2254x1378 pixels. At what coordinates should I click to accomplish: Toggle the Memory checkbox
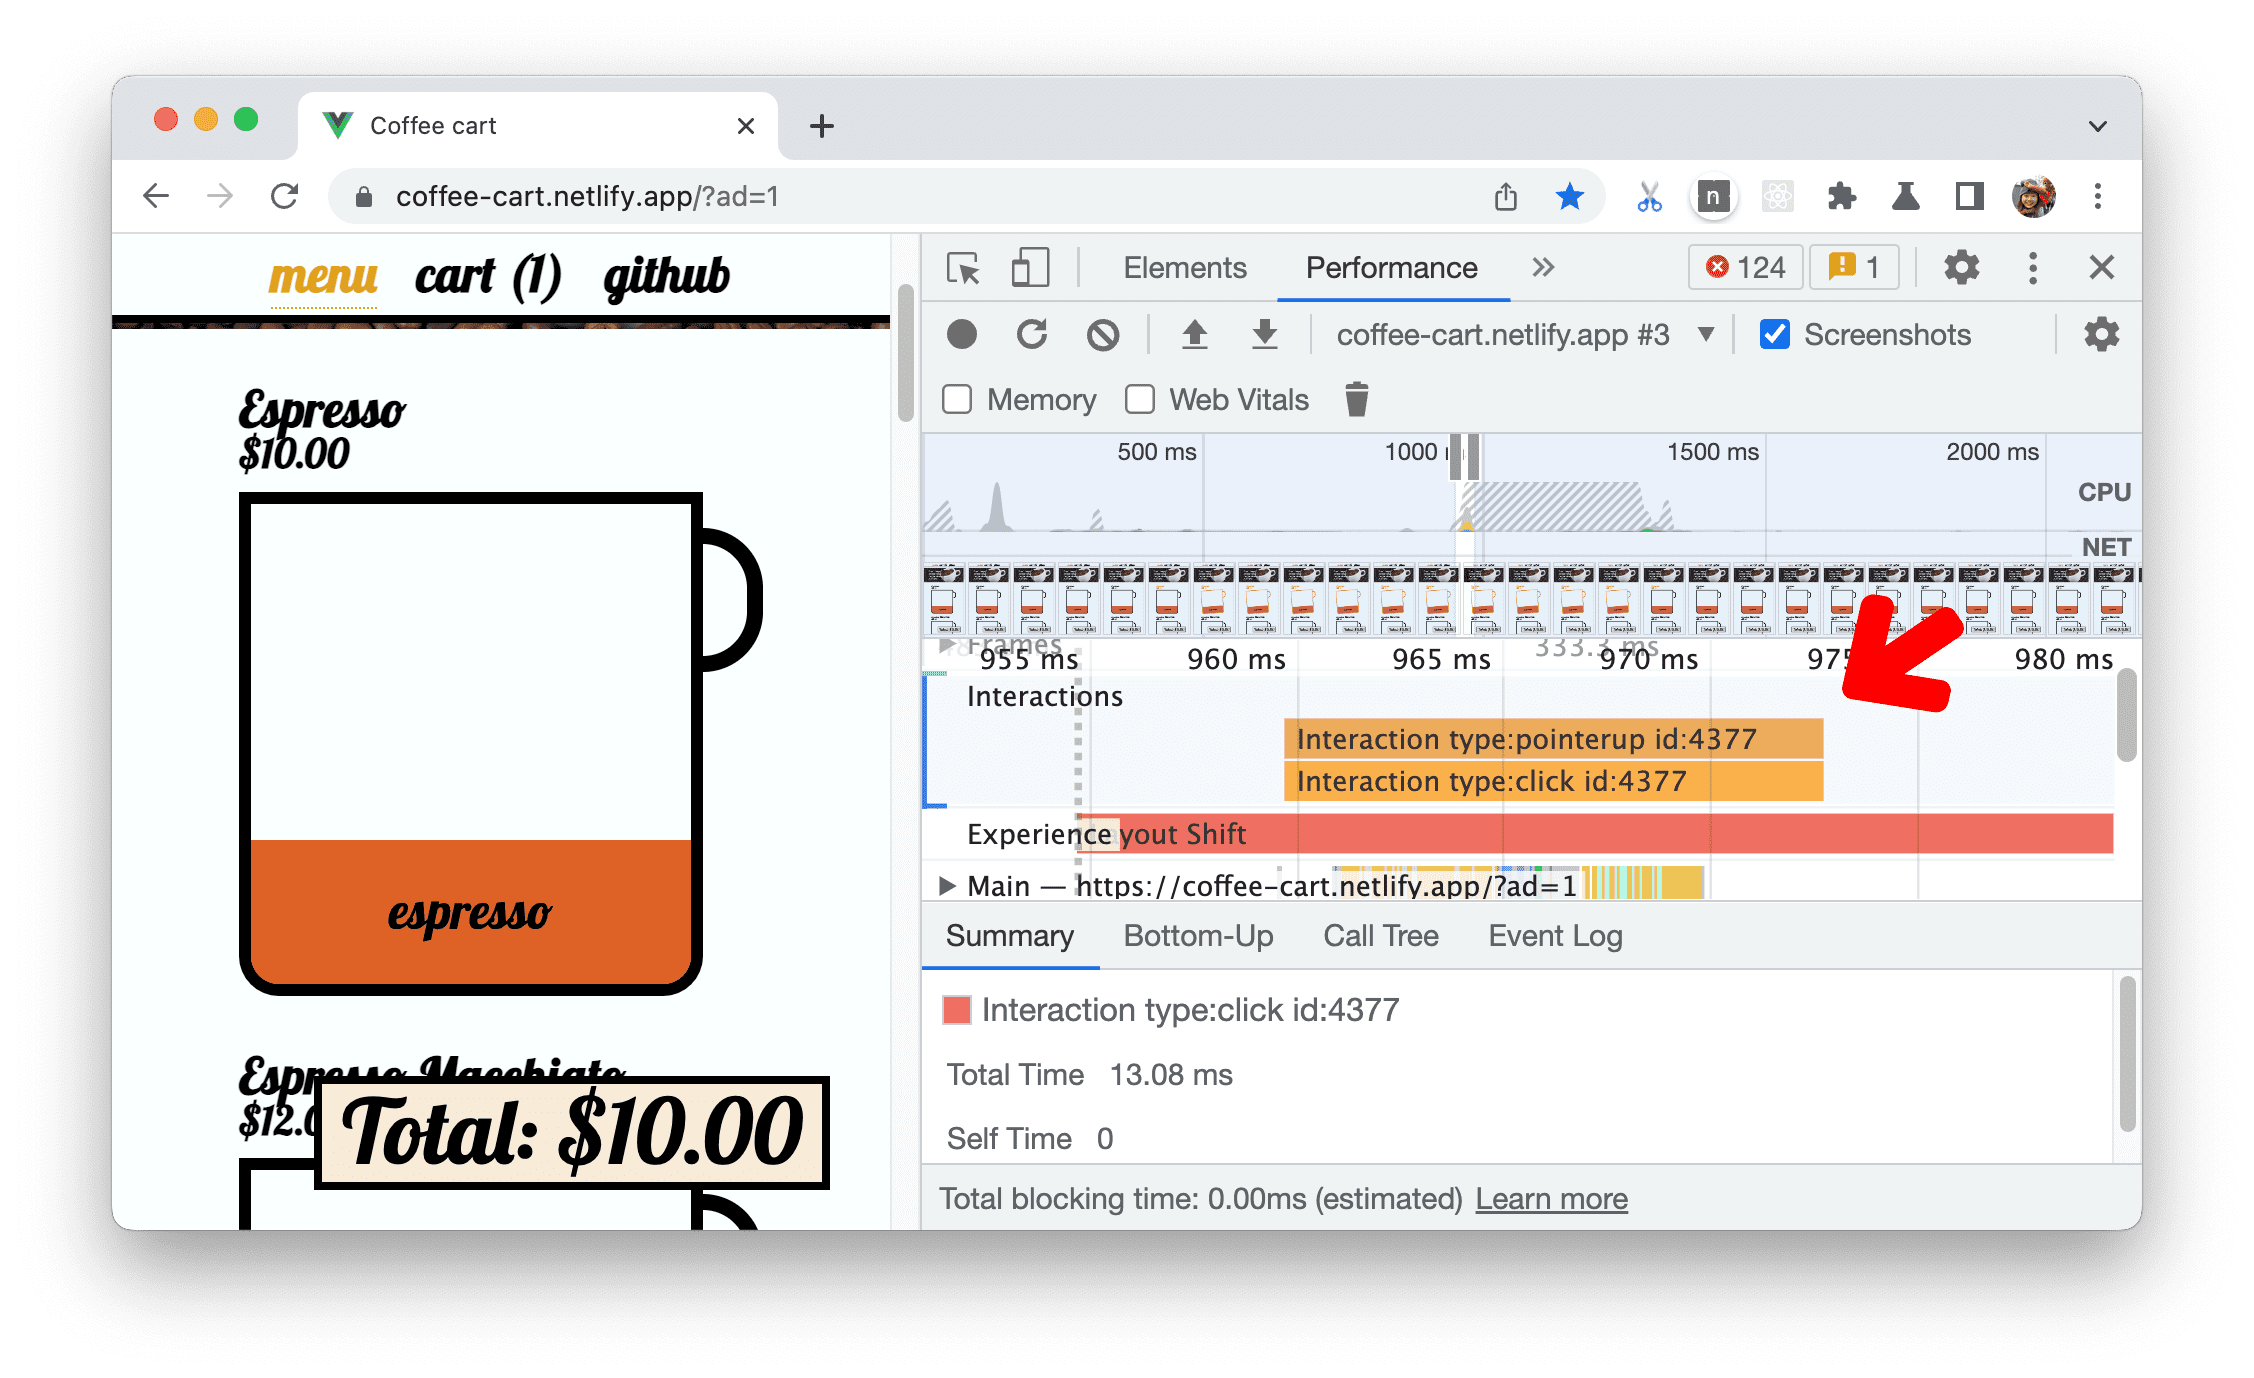coord(955,399)
